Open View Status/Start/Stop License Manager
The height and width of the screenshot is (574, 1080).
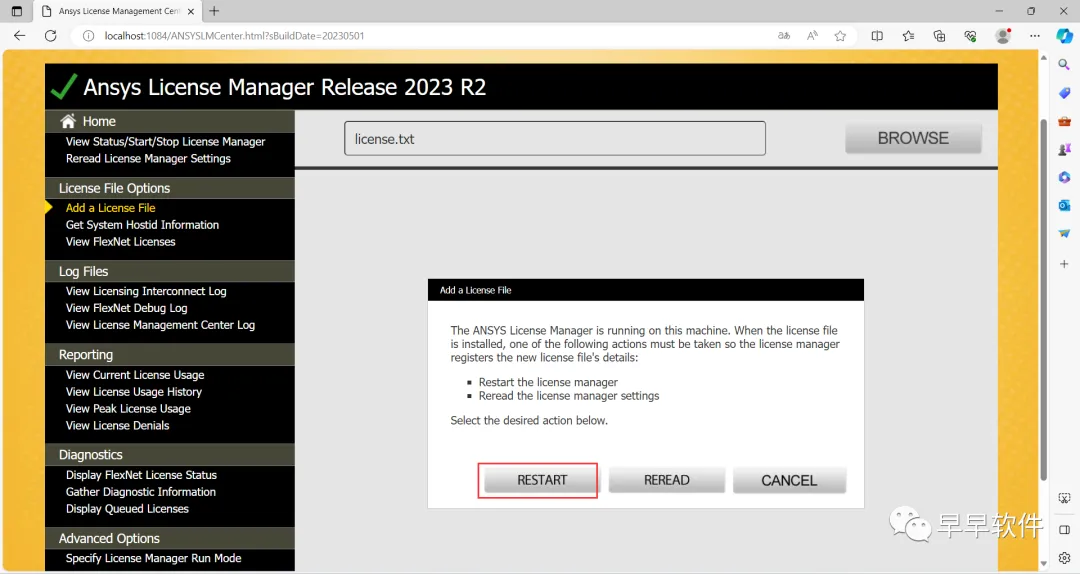pos(165,141)
